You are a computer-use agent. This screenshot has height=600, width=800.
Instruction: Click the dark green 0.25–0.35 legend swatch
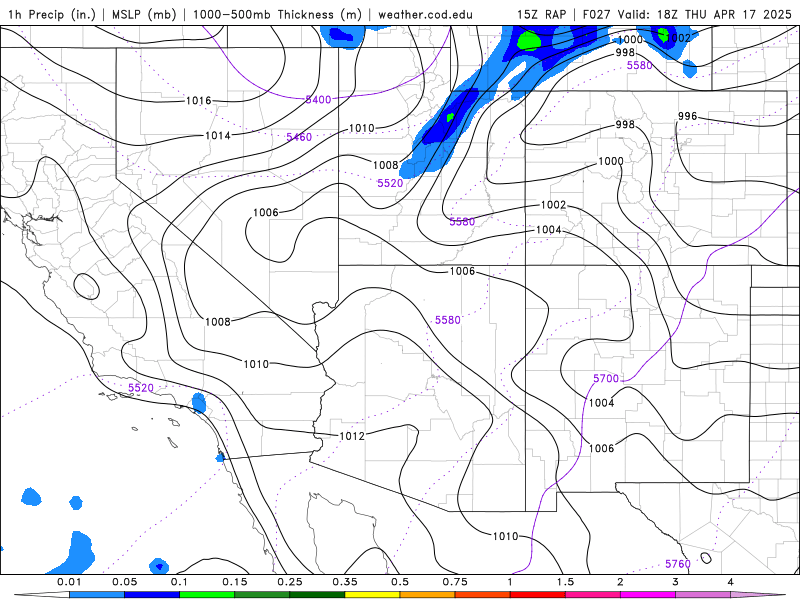pos(317,595)
